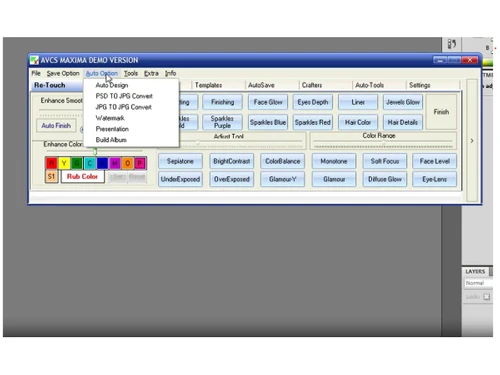
Task: Apply the Soft Focus effect
Action: (x=385, y=161)
